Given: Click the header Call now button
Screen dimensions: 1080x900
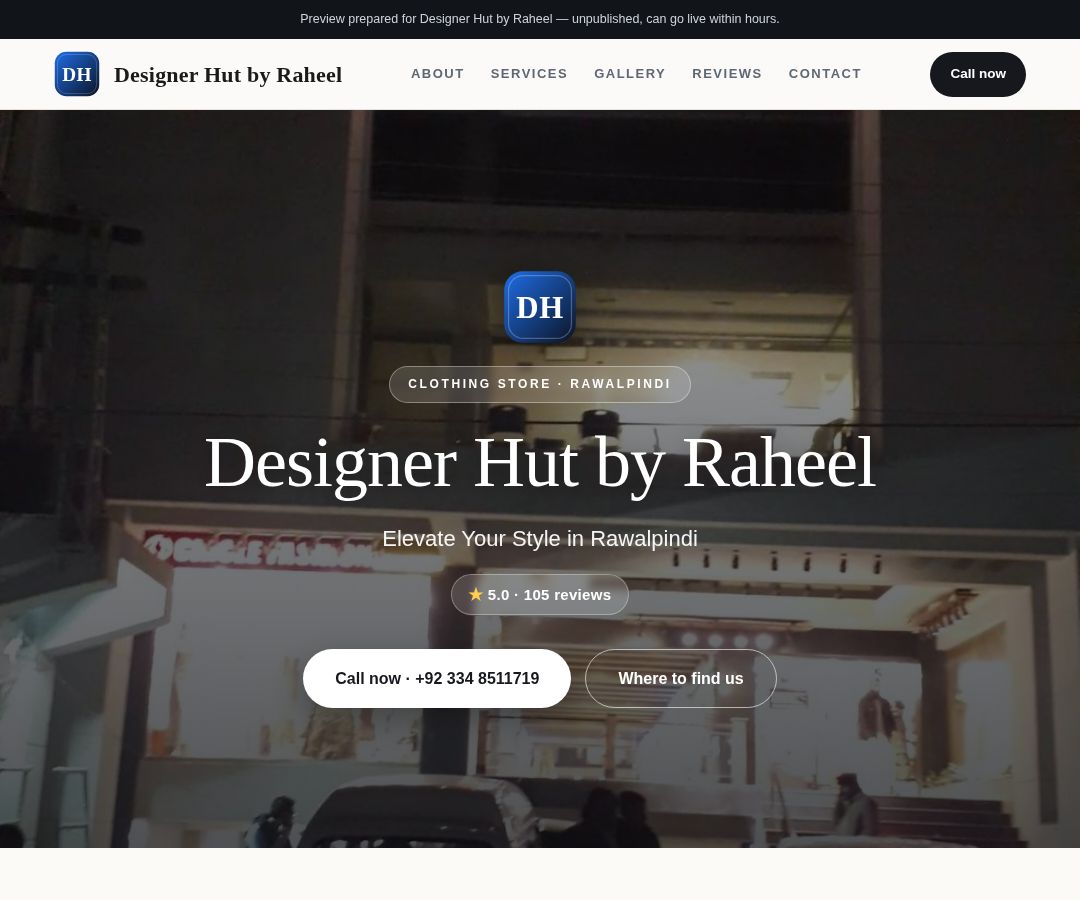Looking at the screenshot, I should [x=977, y=74].
